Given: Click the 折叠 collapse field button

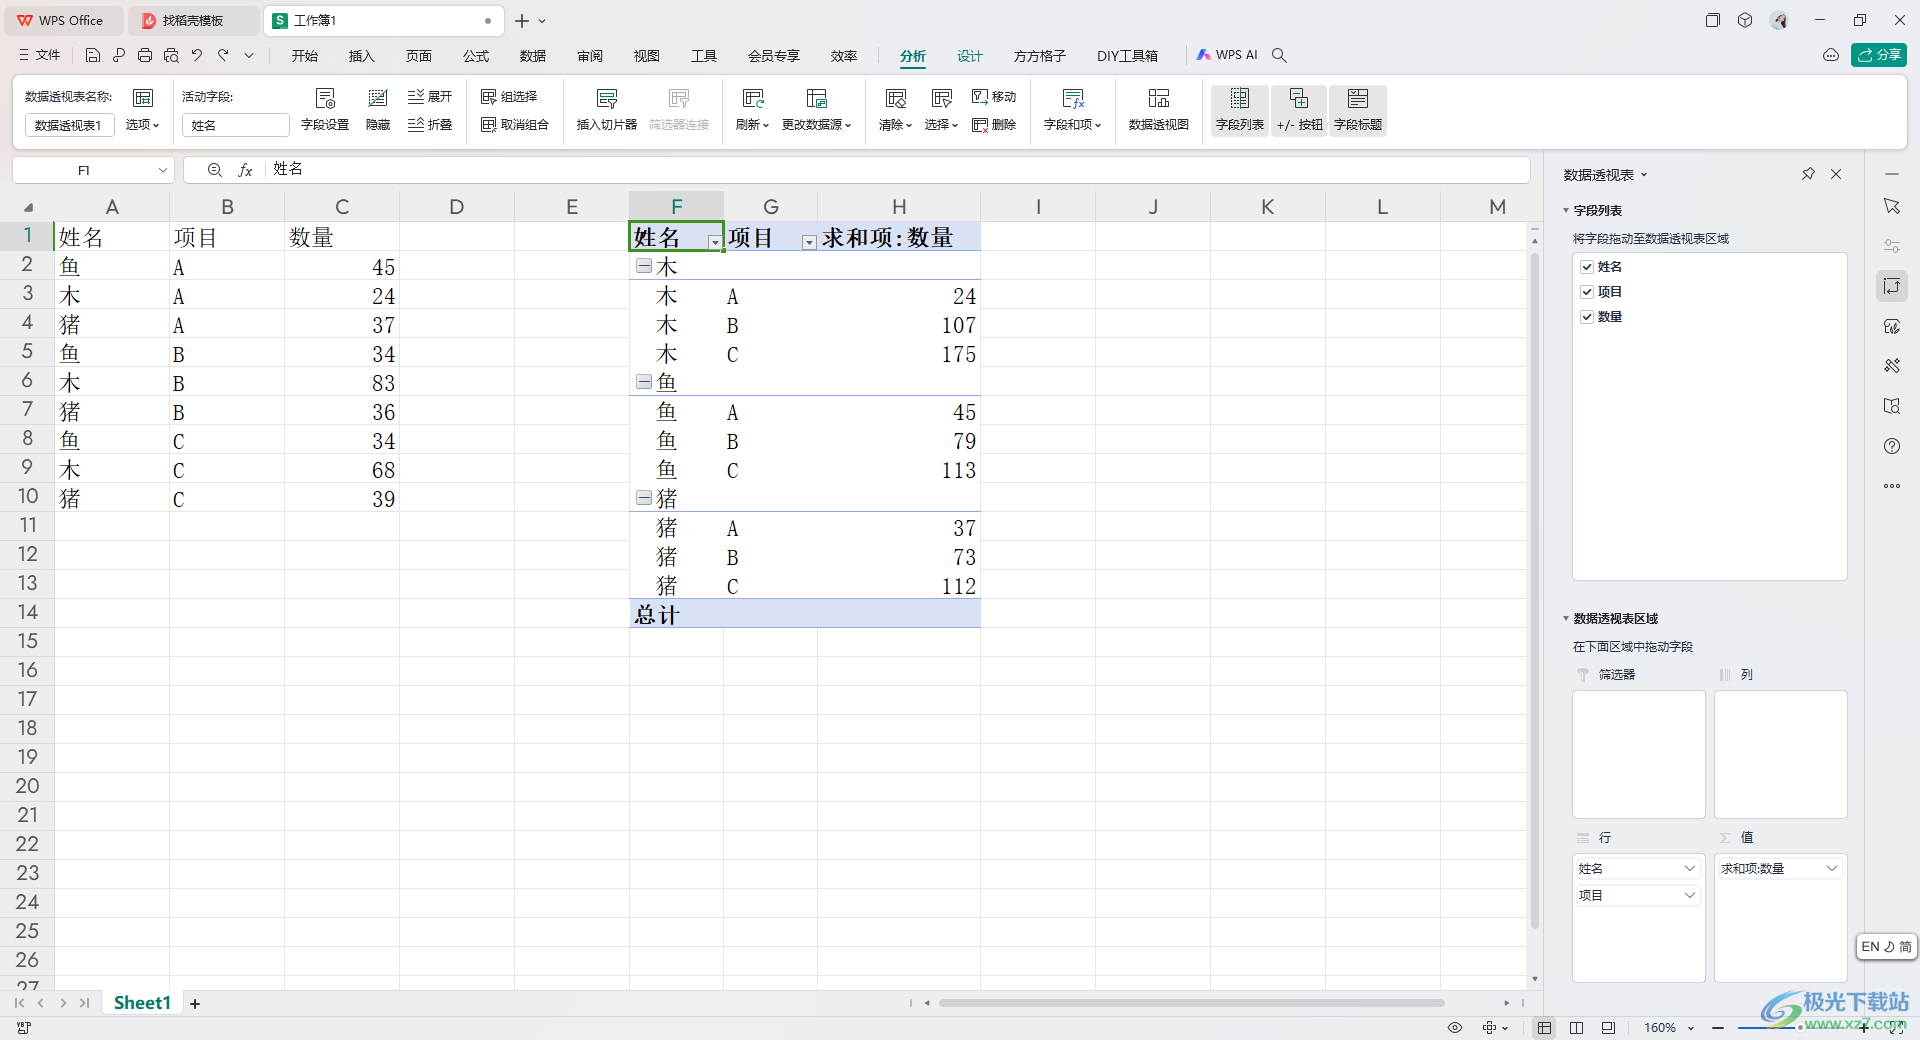Looking at the screenshot, I should point(430,124).
